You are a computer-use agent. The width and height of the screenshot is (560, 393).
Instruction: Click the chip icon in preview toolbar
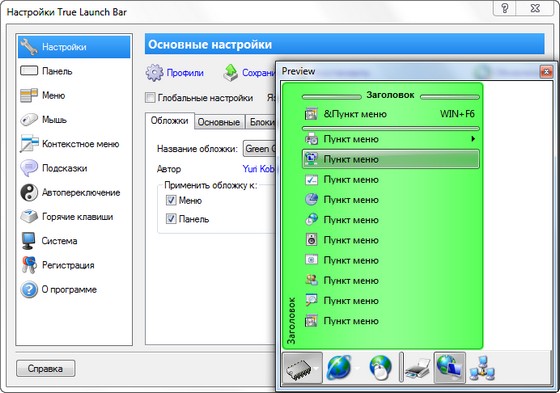(x=299, y=368)
